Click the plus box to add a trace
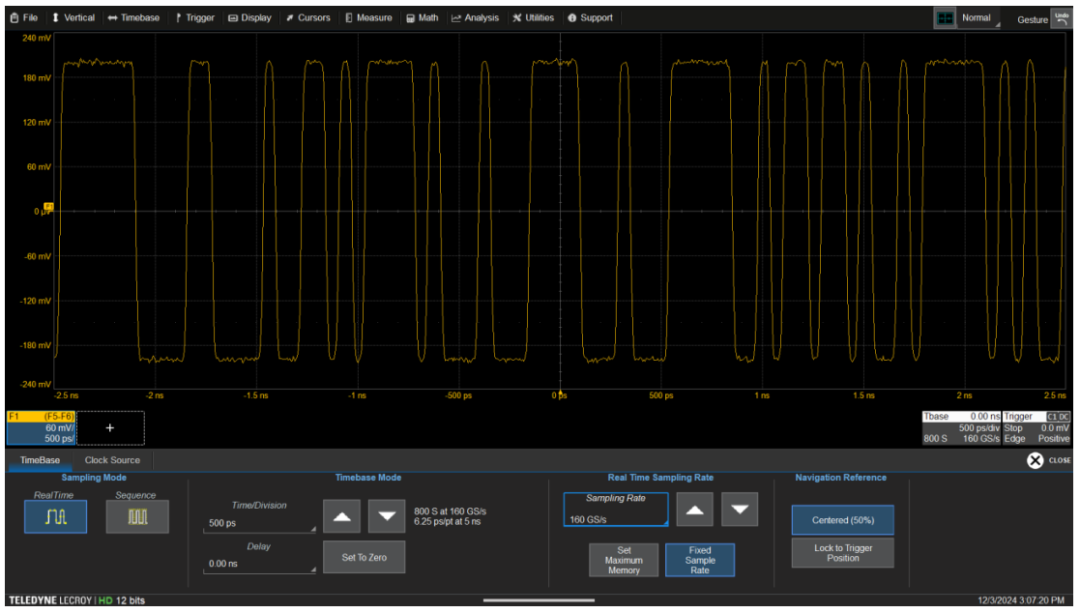 pos(110,428)
